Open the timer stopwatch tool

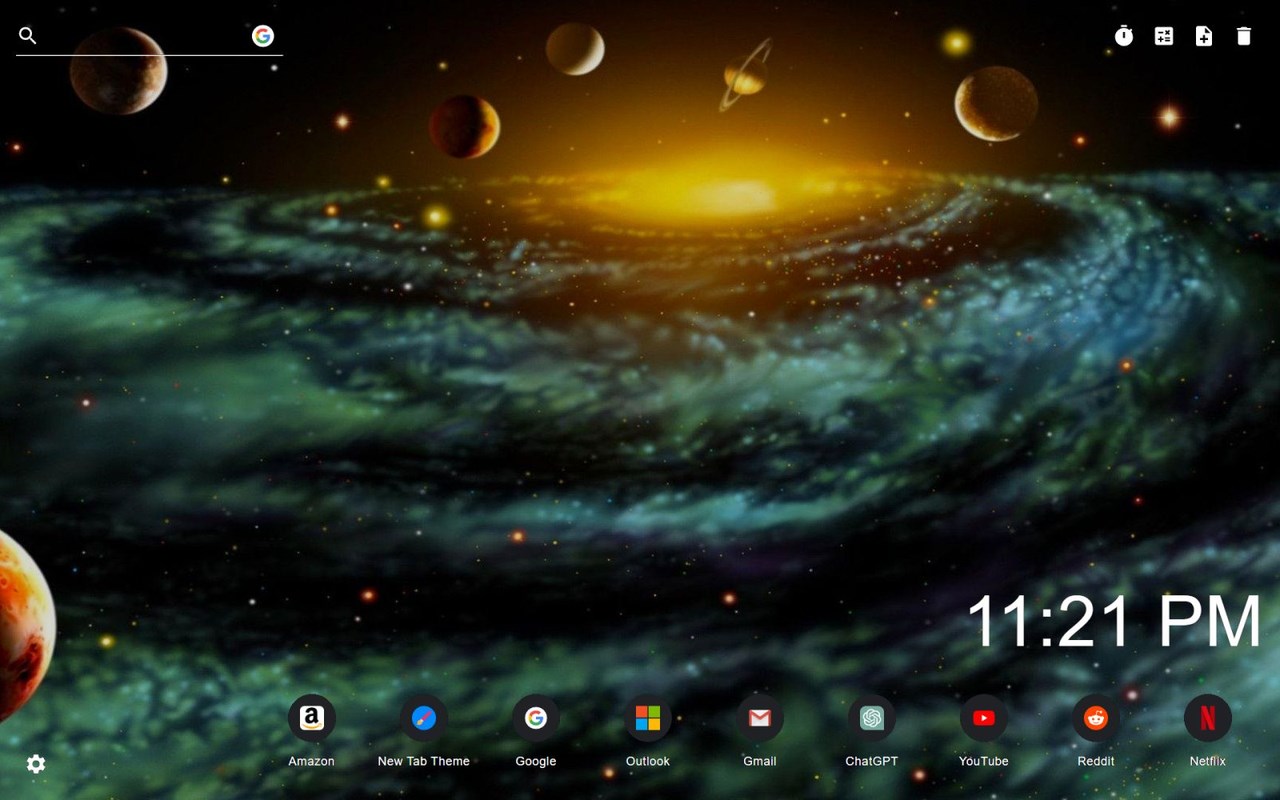(x=1124, y=36)
